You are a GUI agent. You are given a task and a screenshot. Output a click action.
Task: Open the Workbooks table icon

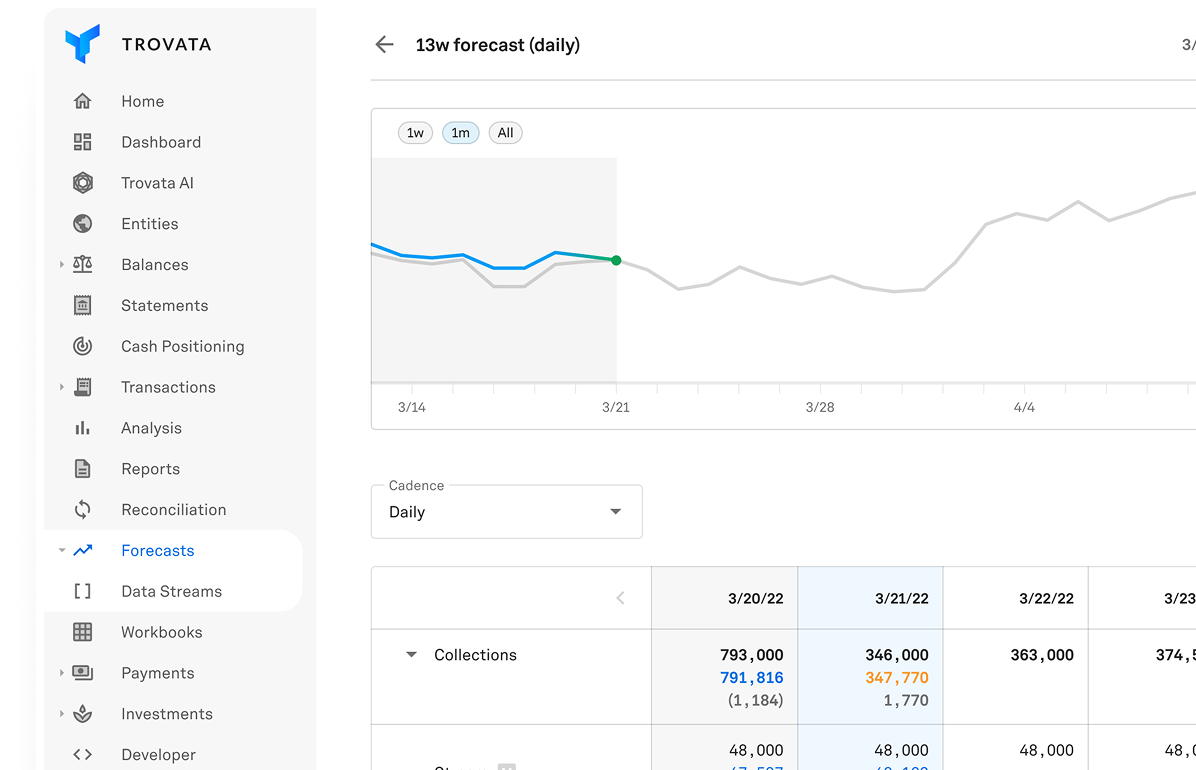83,632
